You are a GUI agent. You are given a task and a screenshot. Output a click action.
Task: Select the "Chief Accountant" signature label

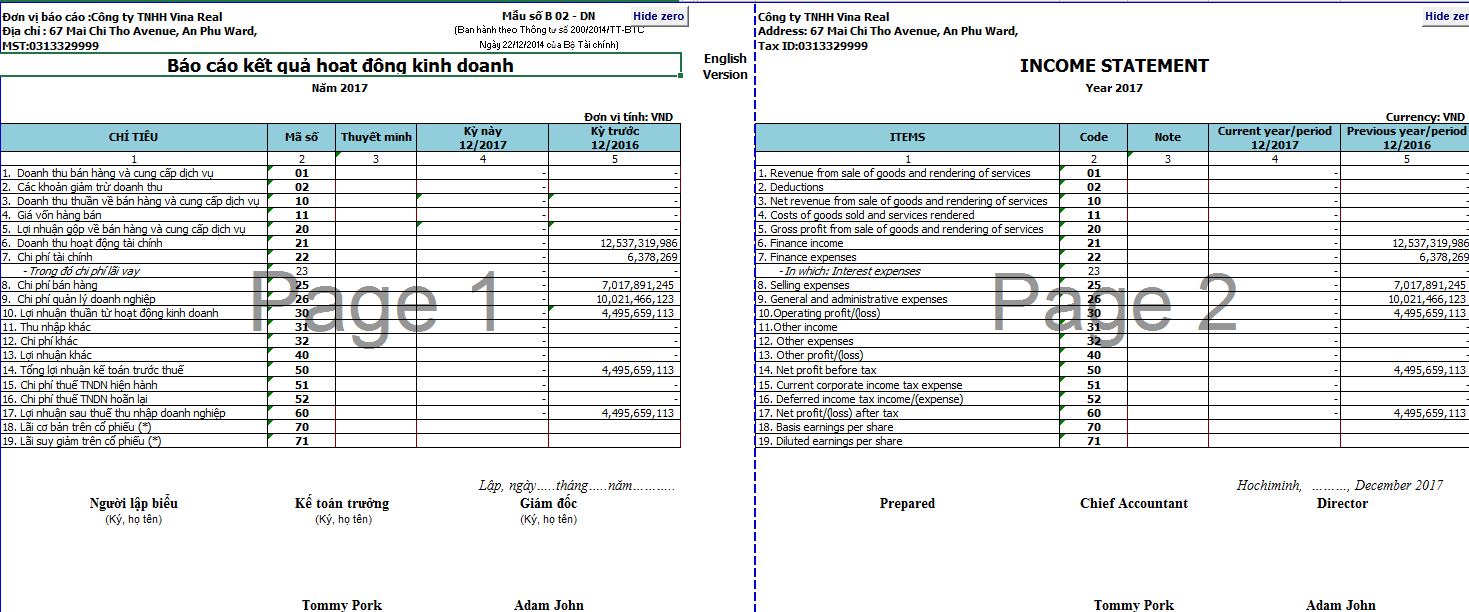point(1134,504)
